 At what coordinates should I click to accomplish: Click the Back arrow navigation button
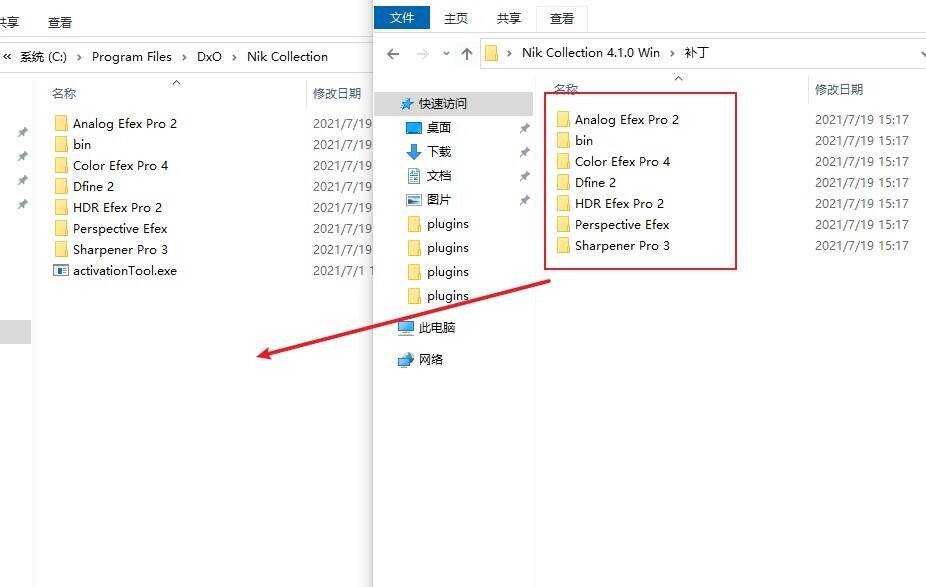pos(393,54)
